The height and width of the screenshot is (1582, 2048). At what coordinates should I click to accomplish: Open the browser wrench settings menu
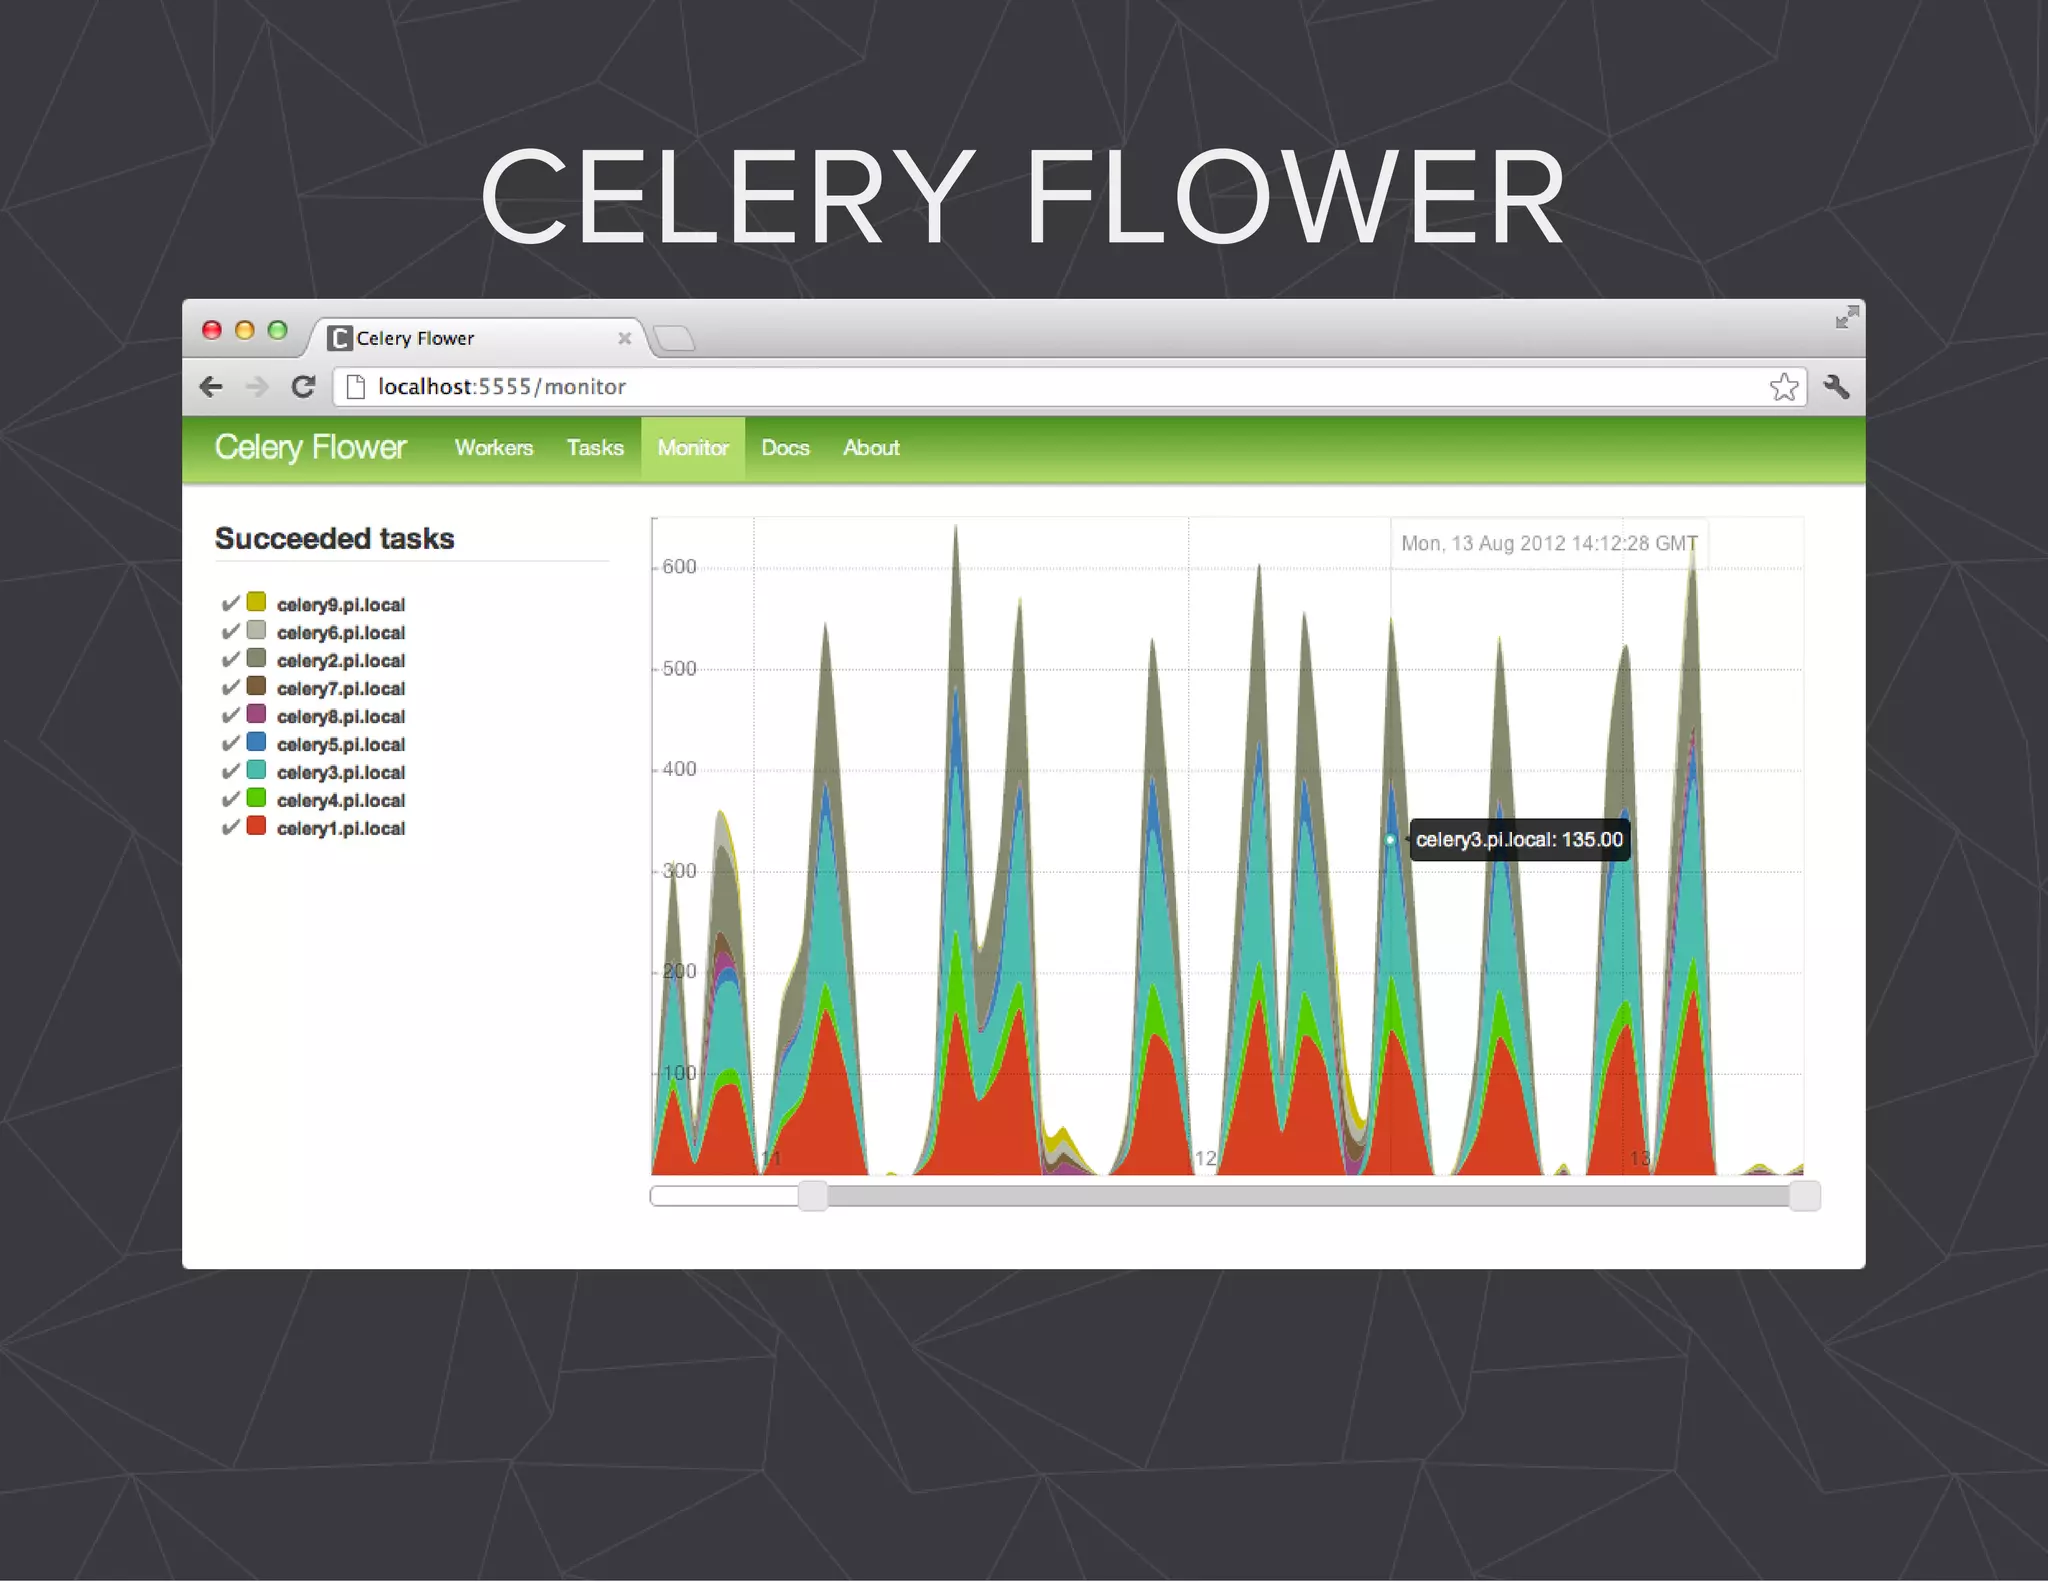pos(1836,387)
